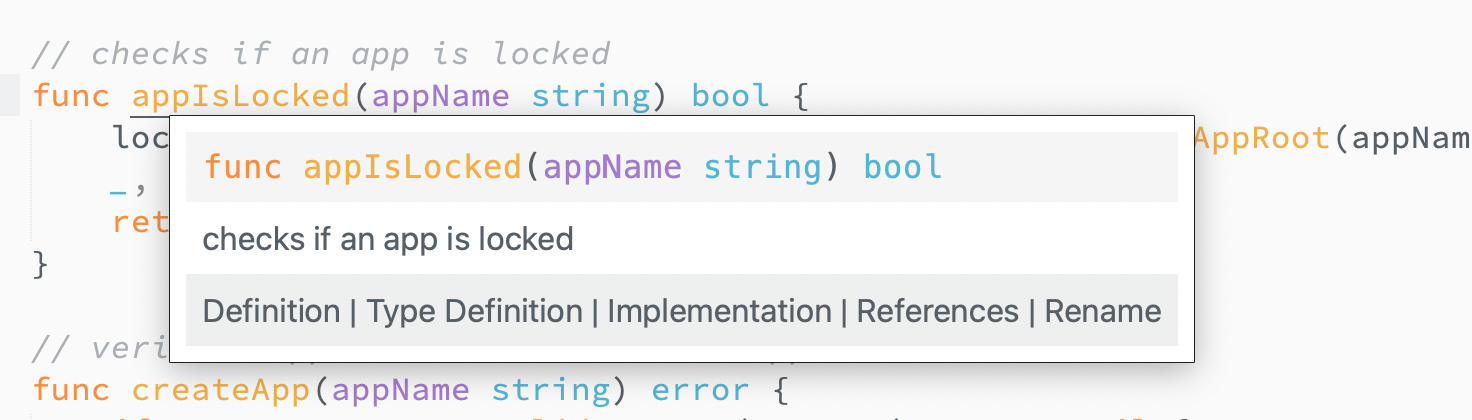Screen dimensions: 1472x420
Task: Click the popup description "checks if an app is locked"
Action: pyautogui.click(x=388, y=239)
